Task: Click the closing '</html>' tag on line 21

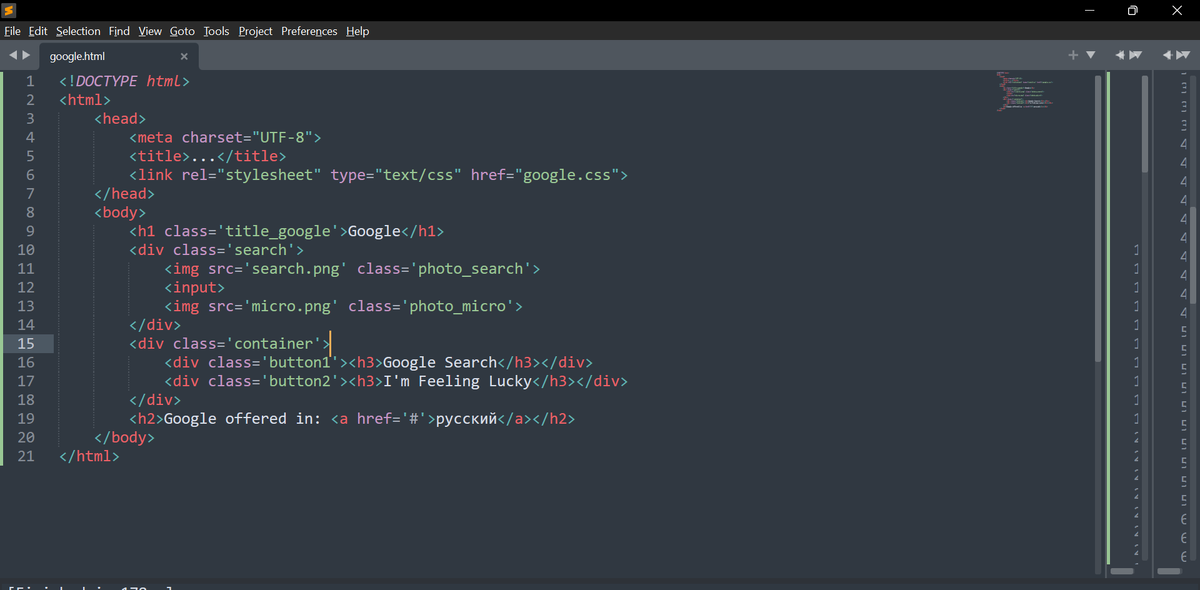Action: point(89,456)
